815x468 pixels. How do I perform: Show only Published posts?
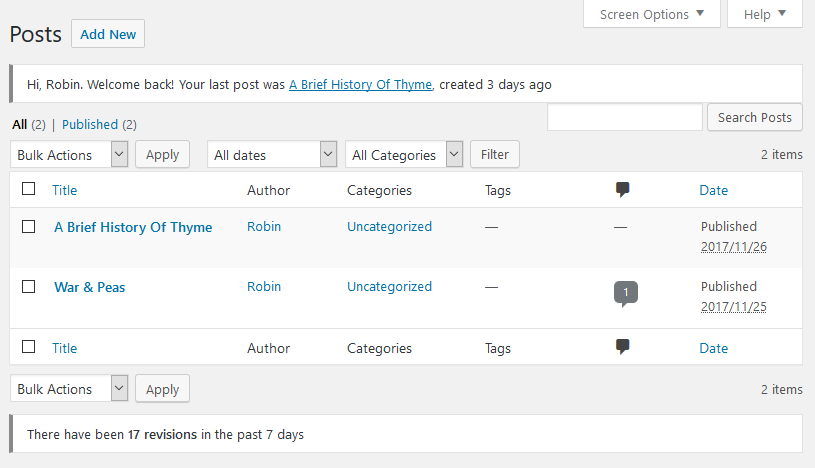click(90, 125)
